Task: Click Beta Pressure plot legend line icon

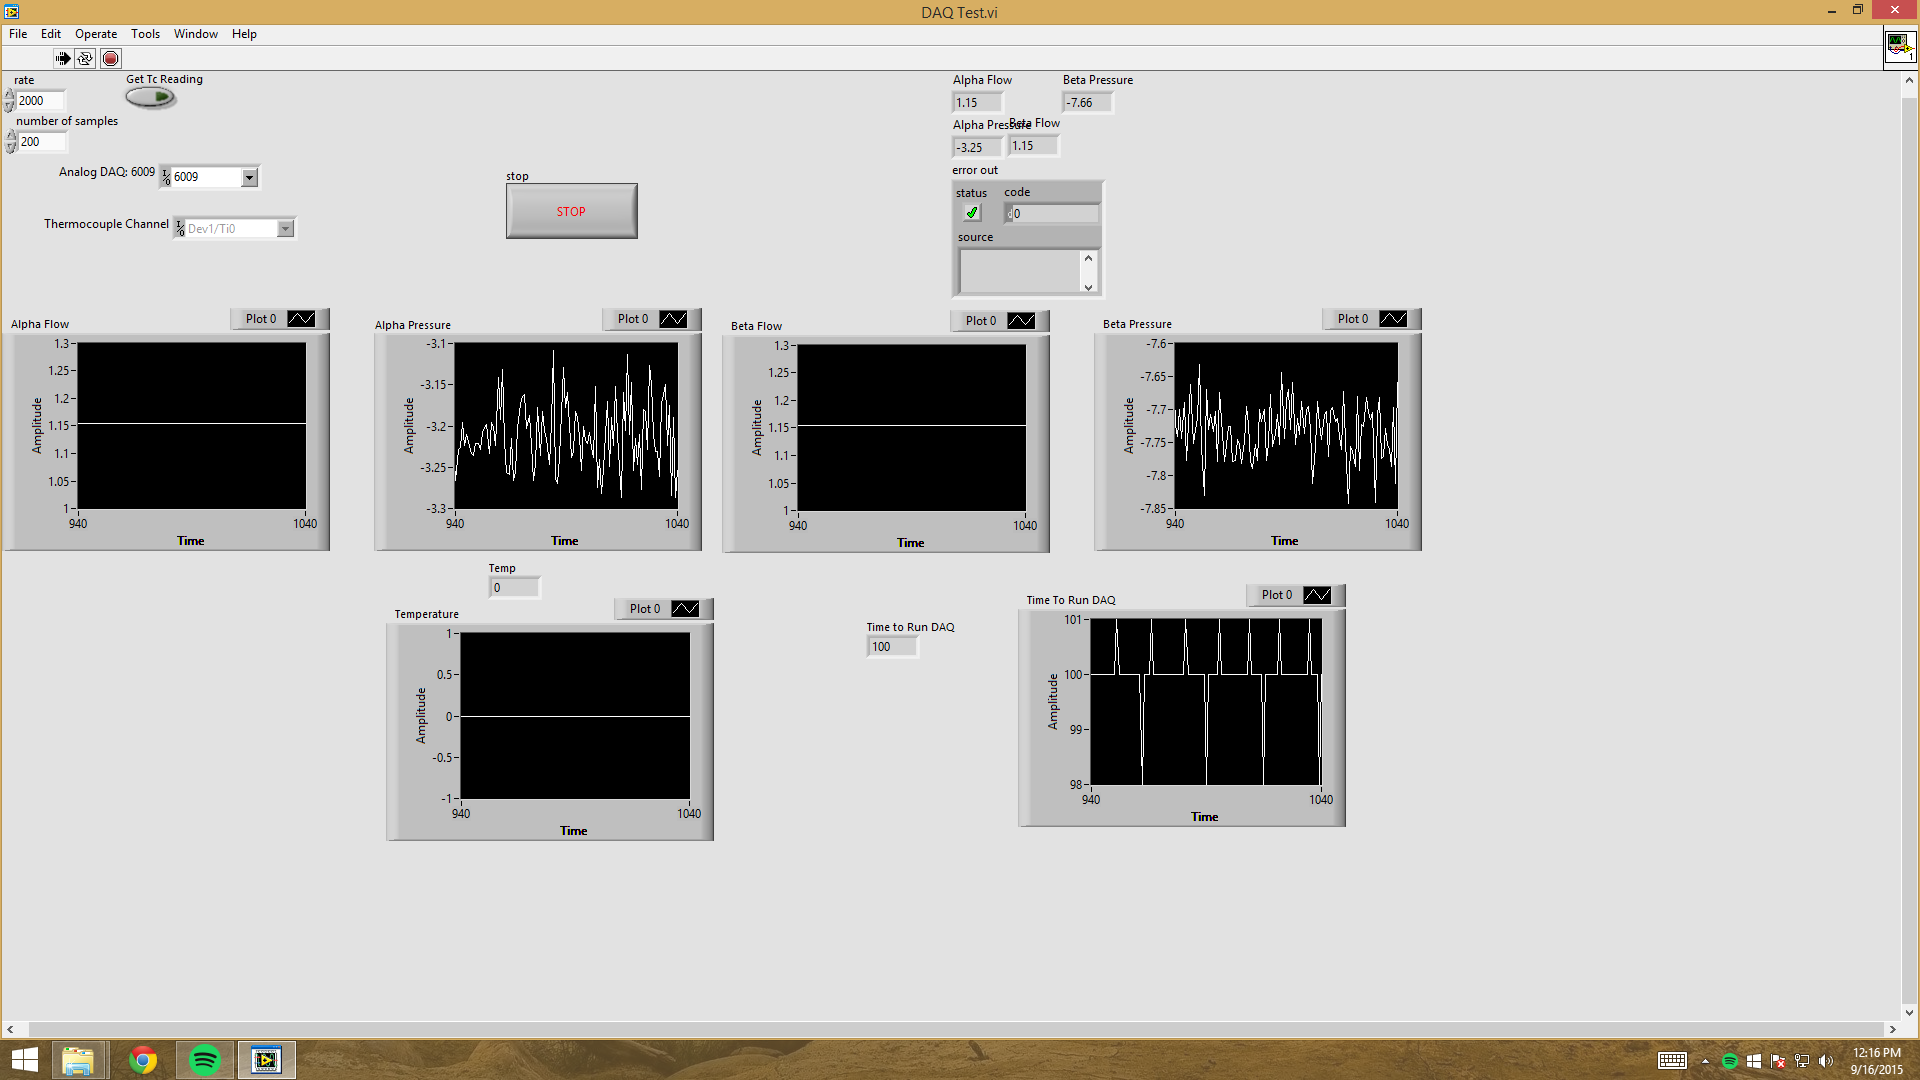Action: click(x=1393, y=319)
